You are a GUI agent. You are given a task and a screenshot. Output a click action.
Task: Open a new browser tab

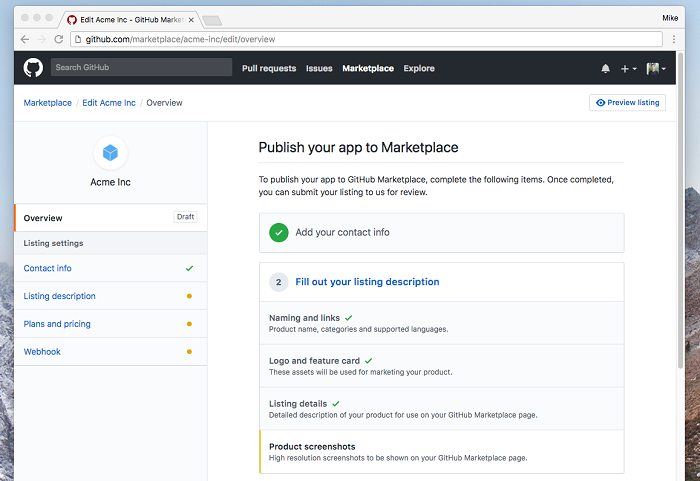click(212, 20)
